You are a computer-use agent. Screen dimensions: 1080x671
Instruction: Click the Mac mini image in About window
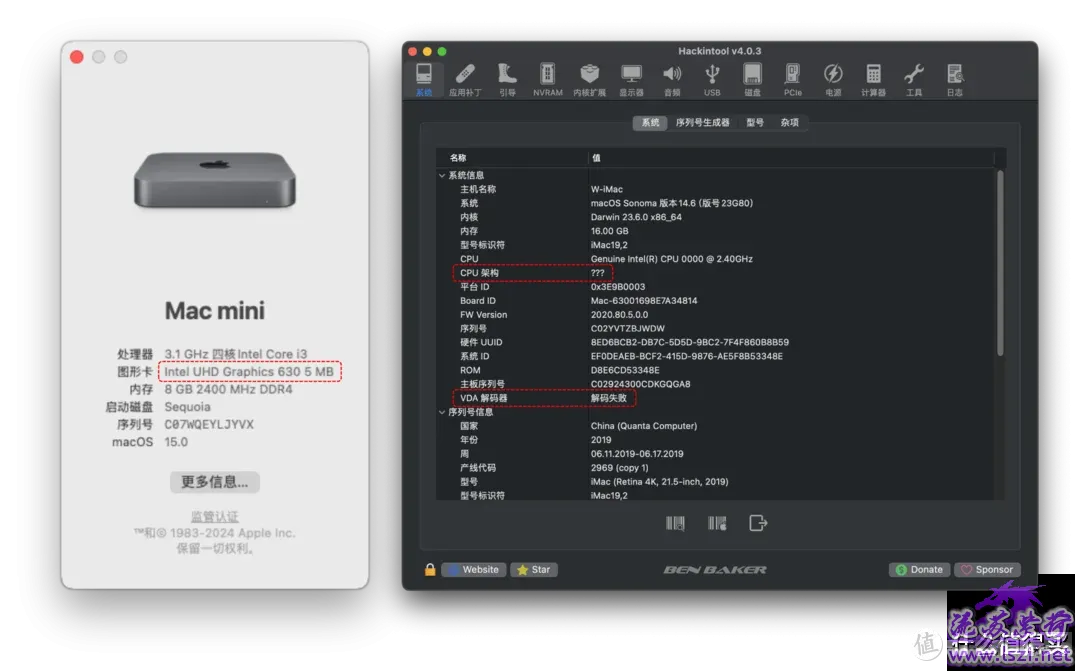(x=215, y=180)
